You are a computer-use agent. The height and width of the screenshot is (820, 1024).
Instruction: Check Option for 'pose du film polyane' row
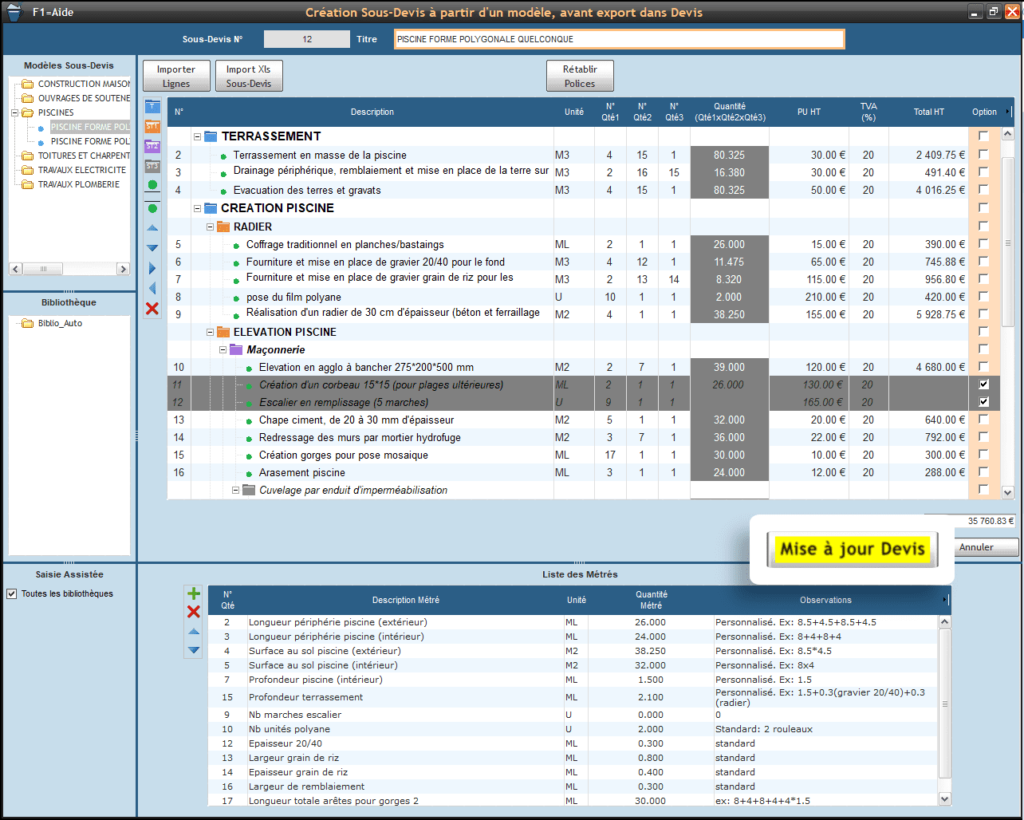coord(984,296)
